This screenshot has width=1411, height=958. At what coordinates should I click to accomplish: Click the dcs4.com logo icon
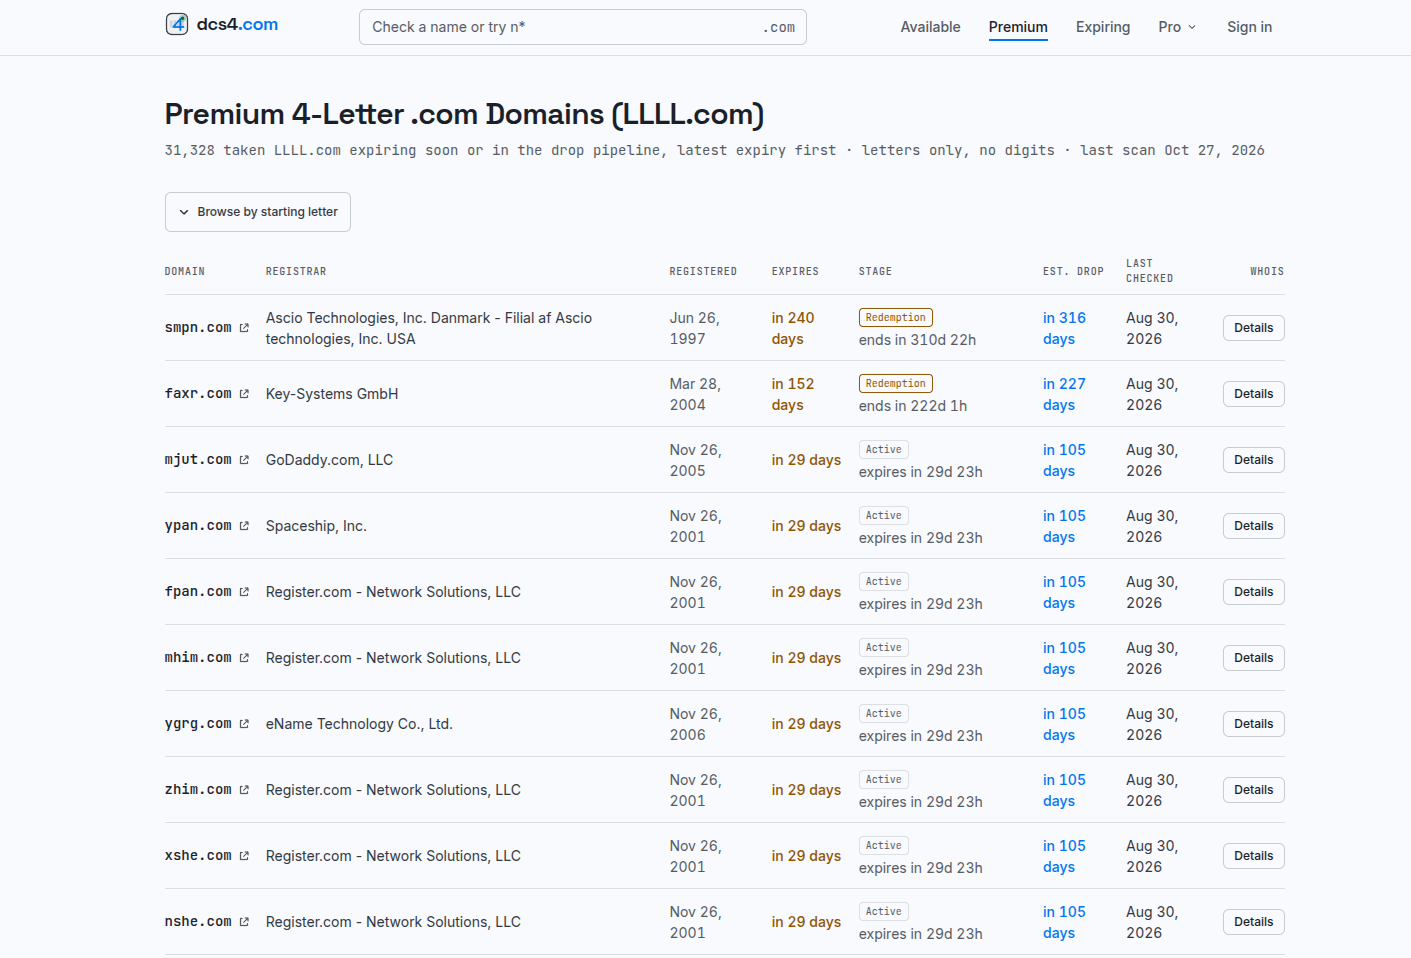(177, 24)
